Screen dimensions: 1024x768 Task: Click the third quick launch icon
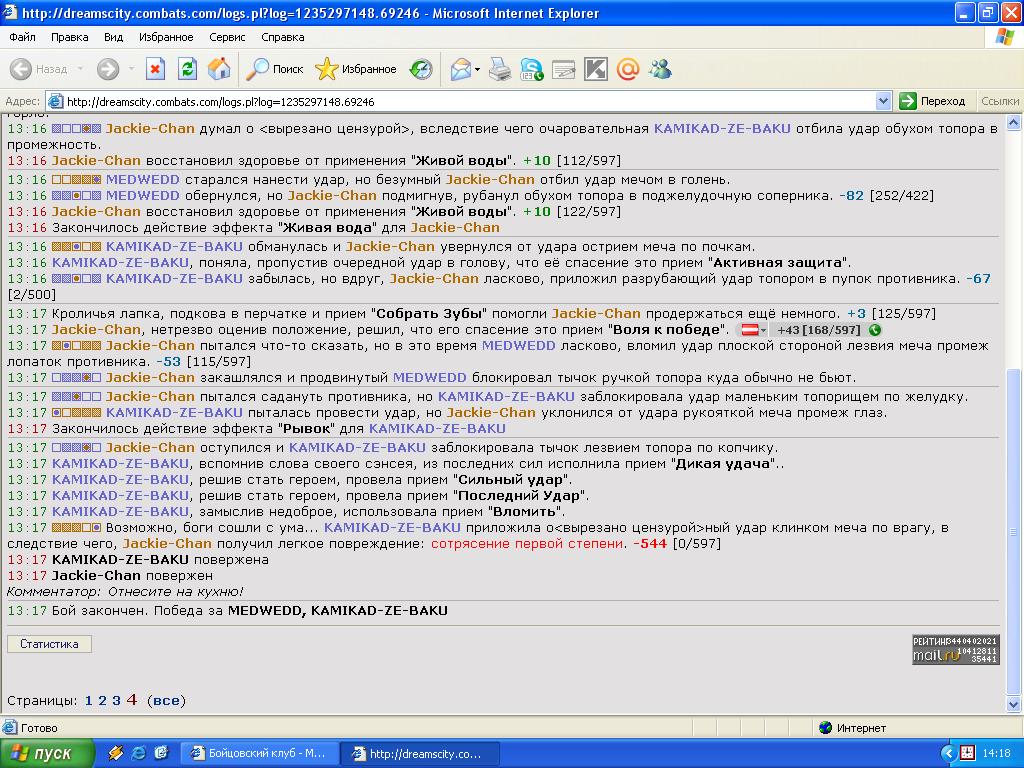coord(161,753)
